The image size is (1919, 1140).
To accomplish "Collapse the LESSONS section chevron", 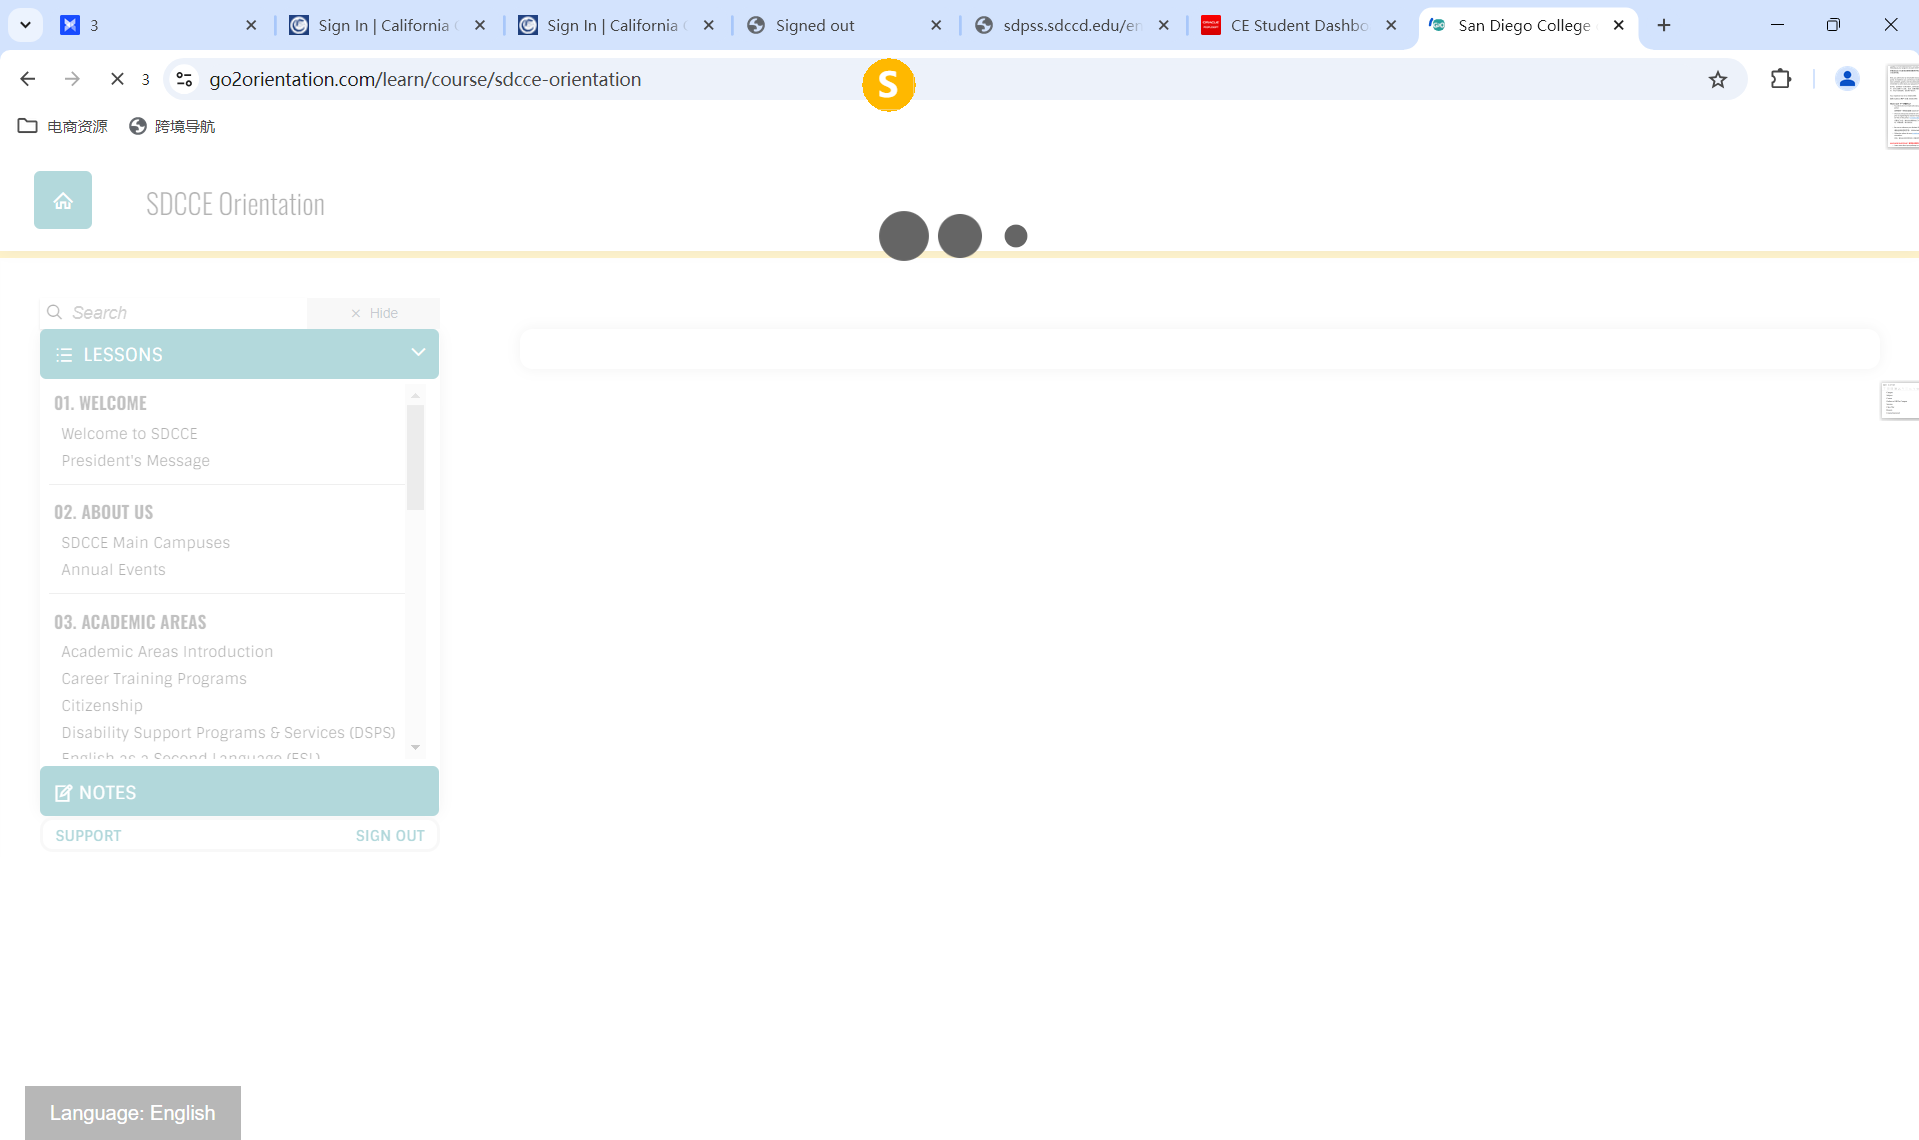I will [x=418, y=353].
